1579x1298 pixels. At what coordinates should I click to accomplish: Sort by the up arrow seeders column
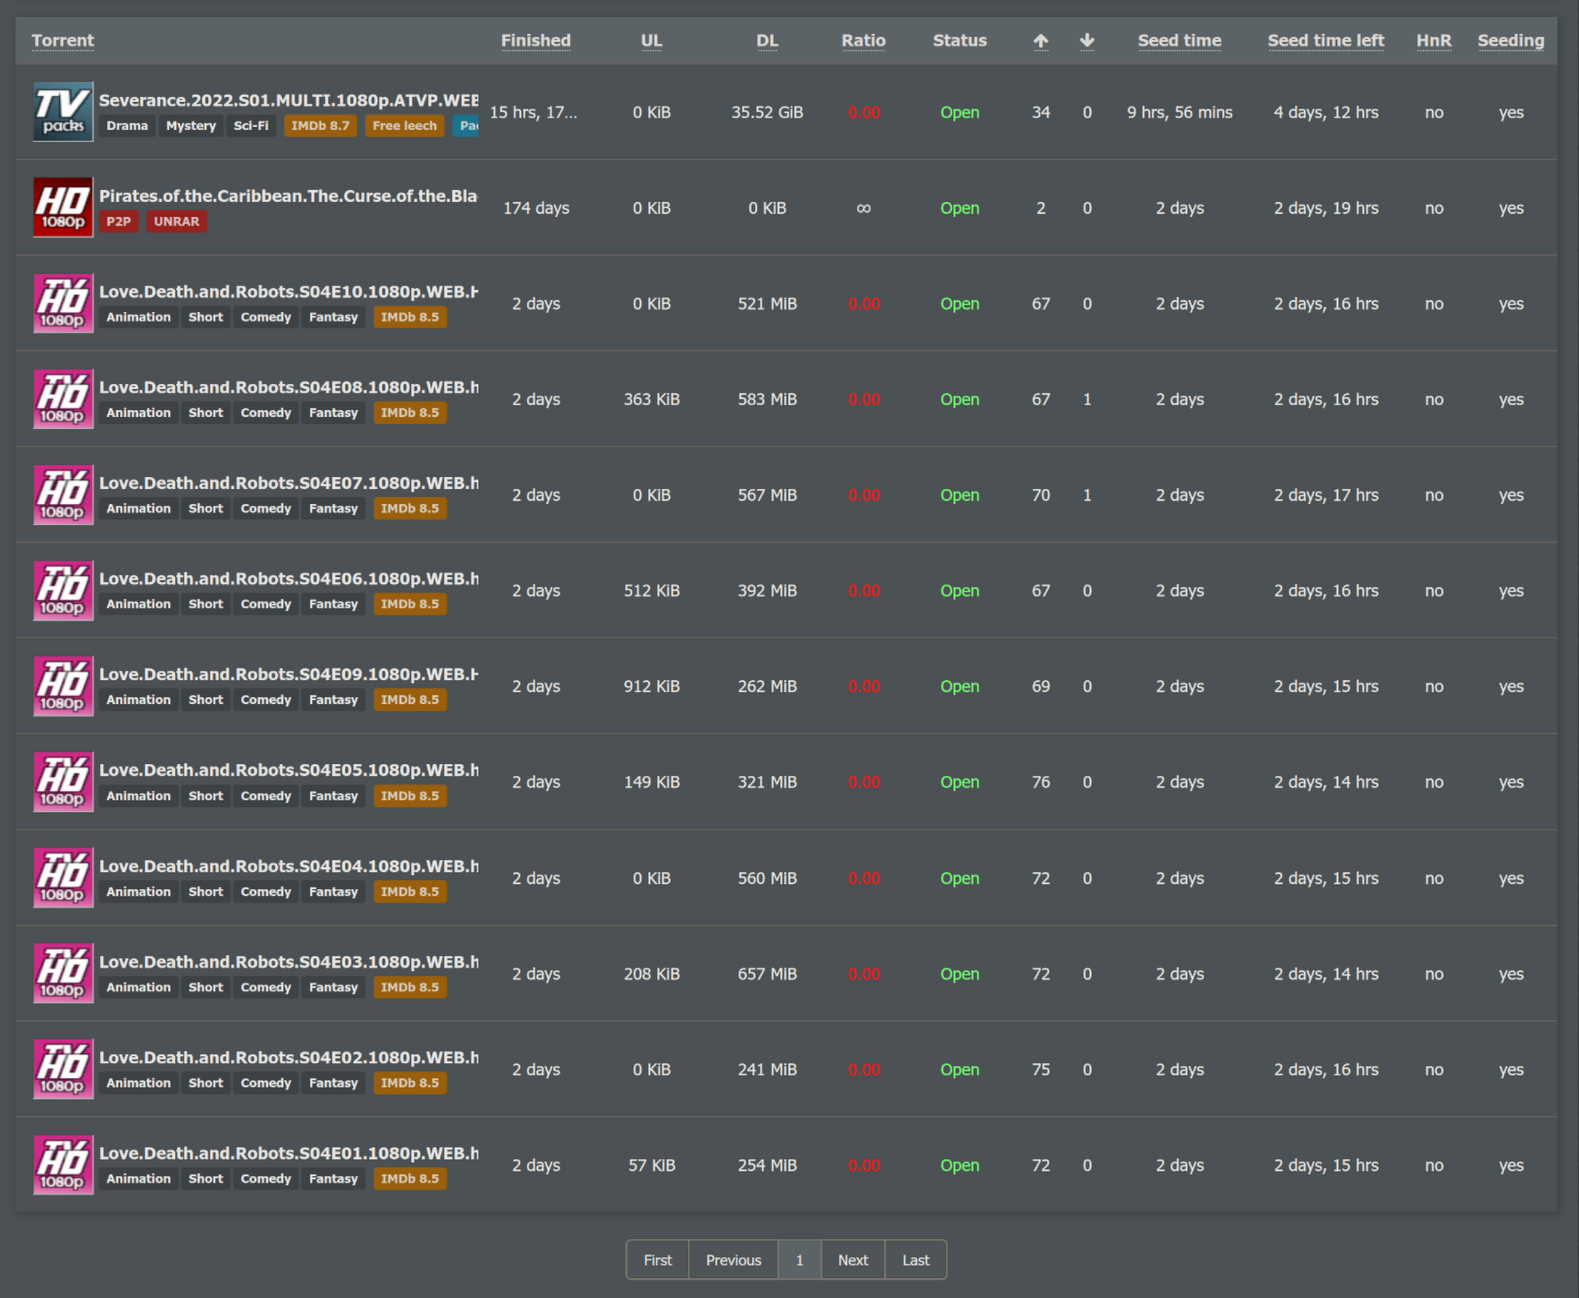pos(1040,41)
